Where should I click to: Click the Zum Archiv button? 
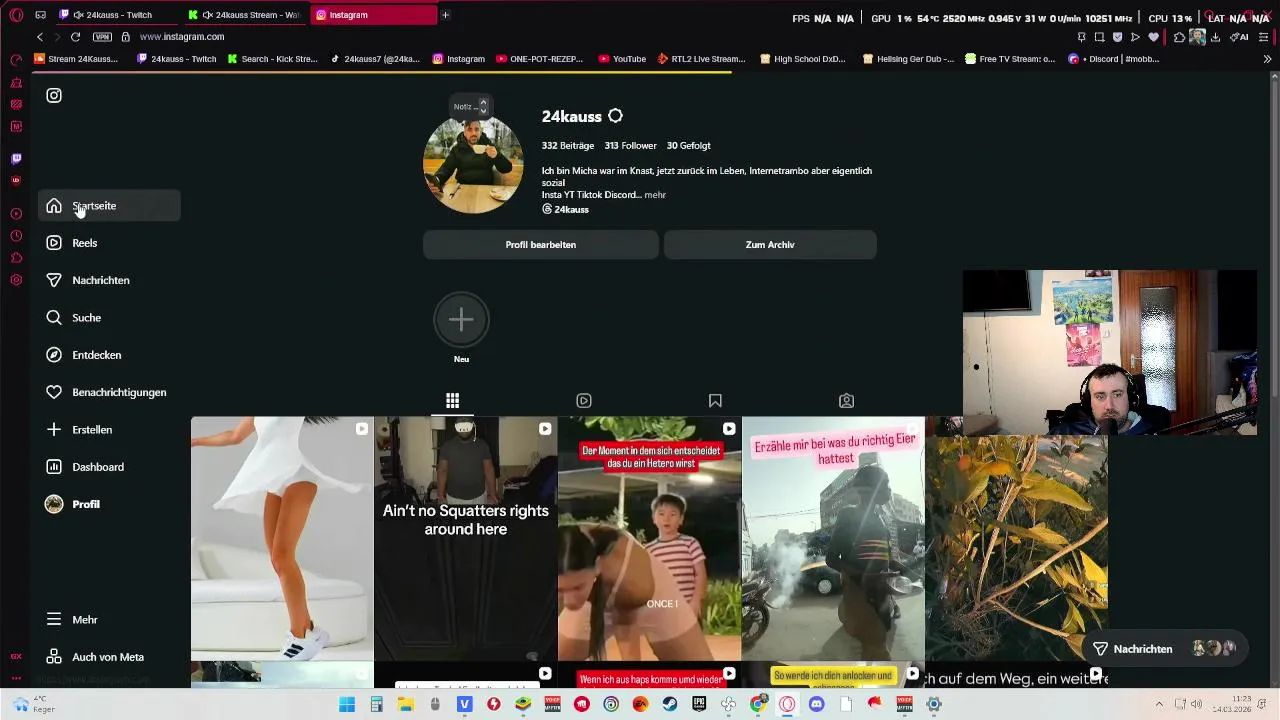(770, 245)
